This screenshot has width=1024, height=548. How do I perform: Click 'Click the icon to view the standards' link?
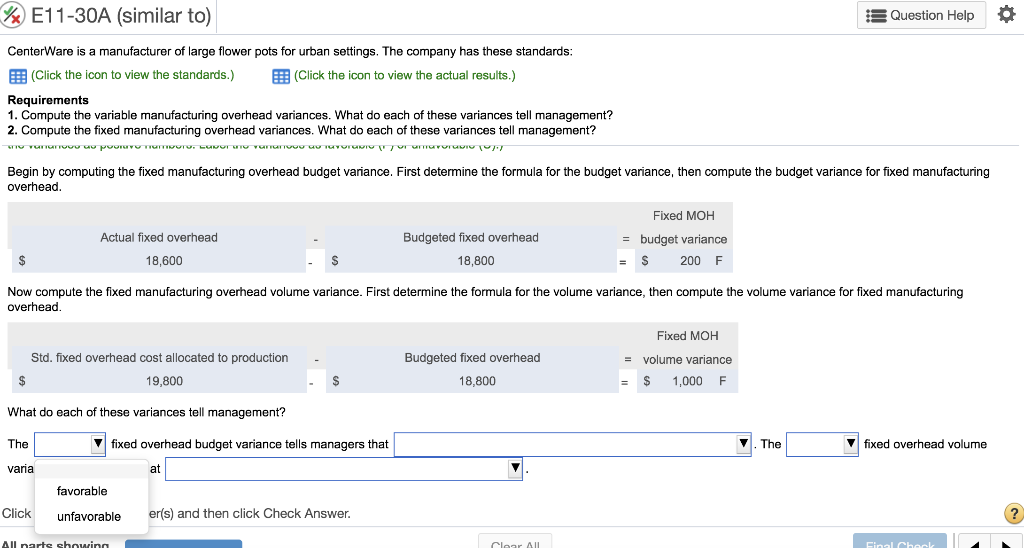point(133,75)
